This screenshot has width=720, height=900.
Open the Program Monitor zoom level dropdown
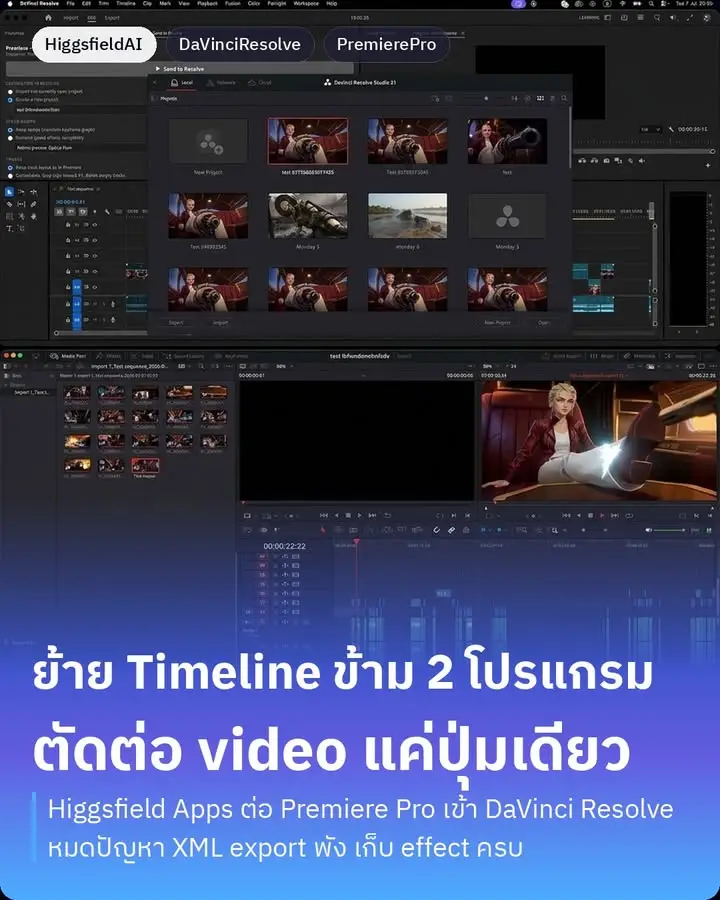pos(651,129)
